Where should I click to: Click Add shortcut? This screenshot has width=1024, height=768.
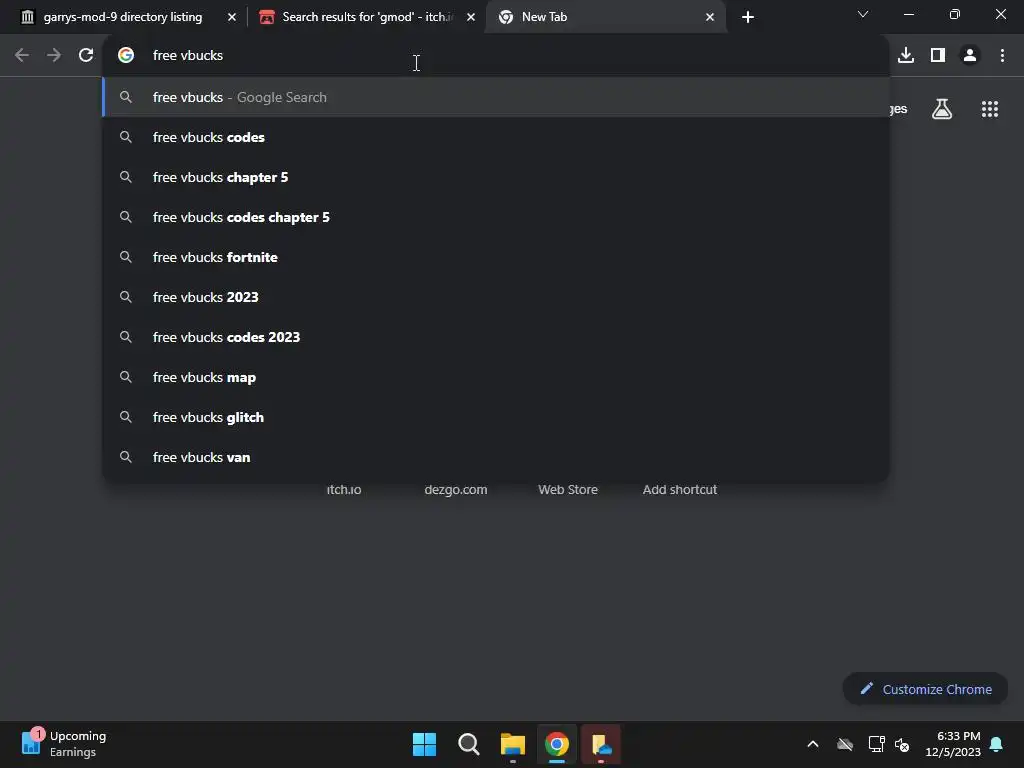(x=680, y=489)
